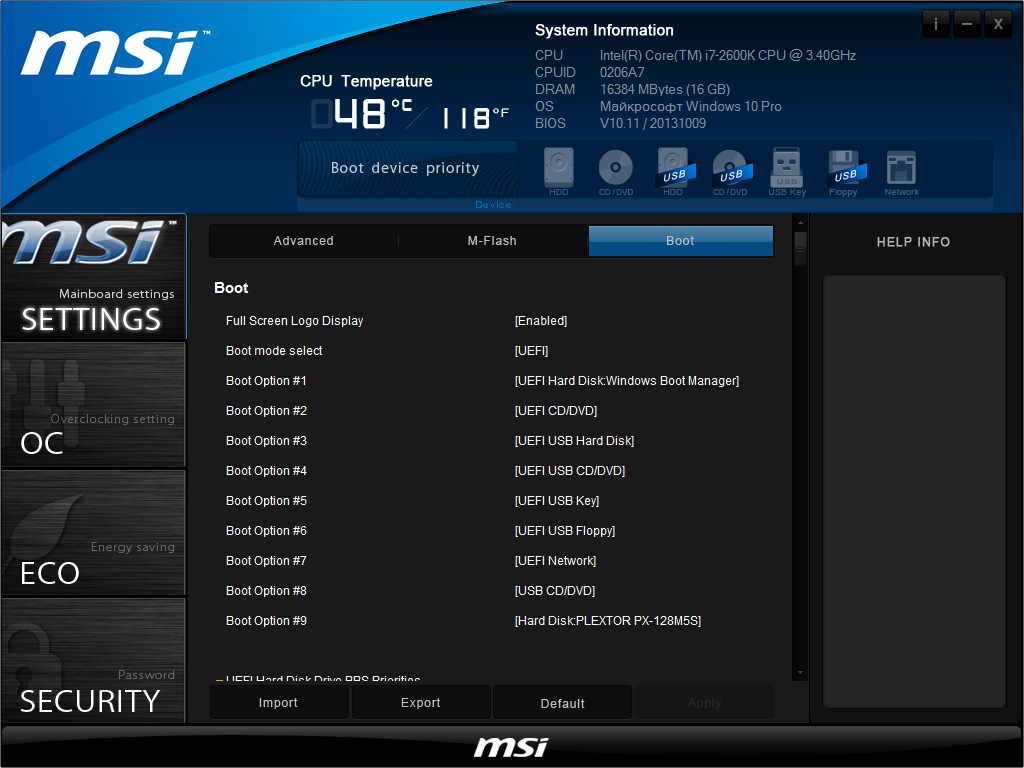Click the HELP INFO heading
Viewport: 1024px width, 768px height.
tap(913, 242)
